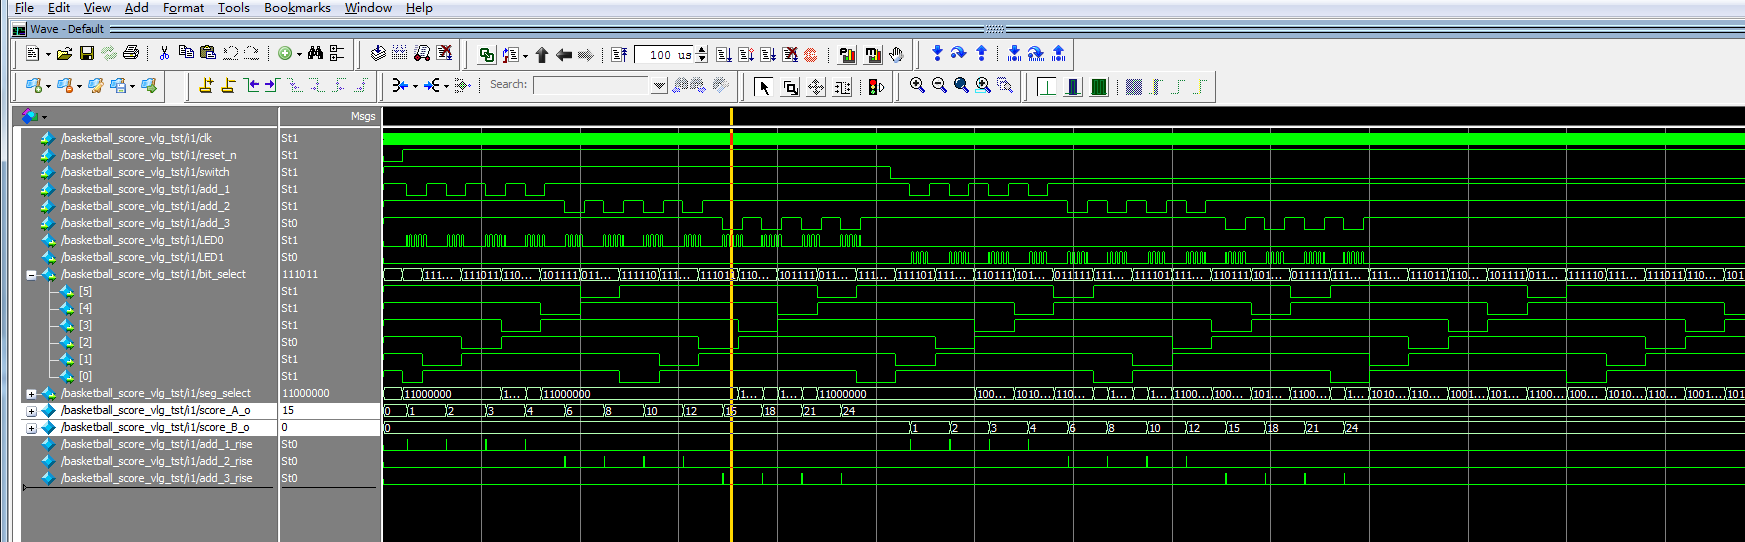This screenshot has height=542, width=1745.
Task: Click the Zoom In magnifier icon
Action: (917, 86)
